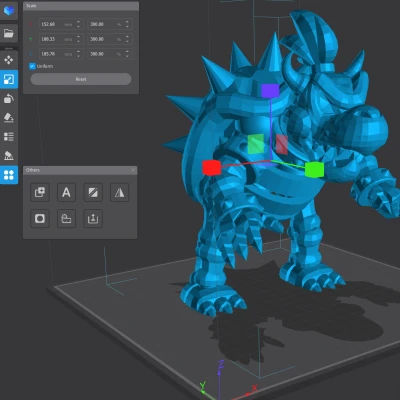Toggle the Others four-dots tool

(x=9, y=175)
